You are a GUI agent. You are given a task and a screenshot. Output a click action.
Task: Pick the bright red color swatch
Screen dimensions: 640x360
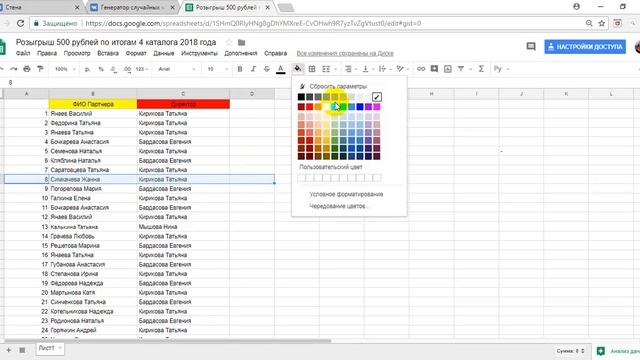point(310,107)
